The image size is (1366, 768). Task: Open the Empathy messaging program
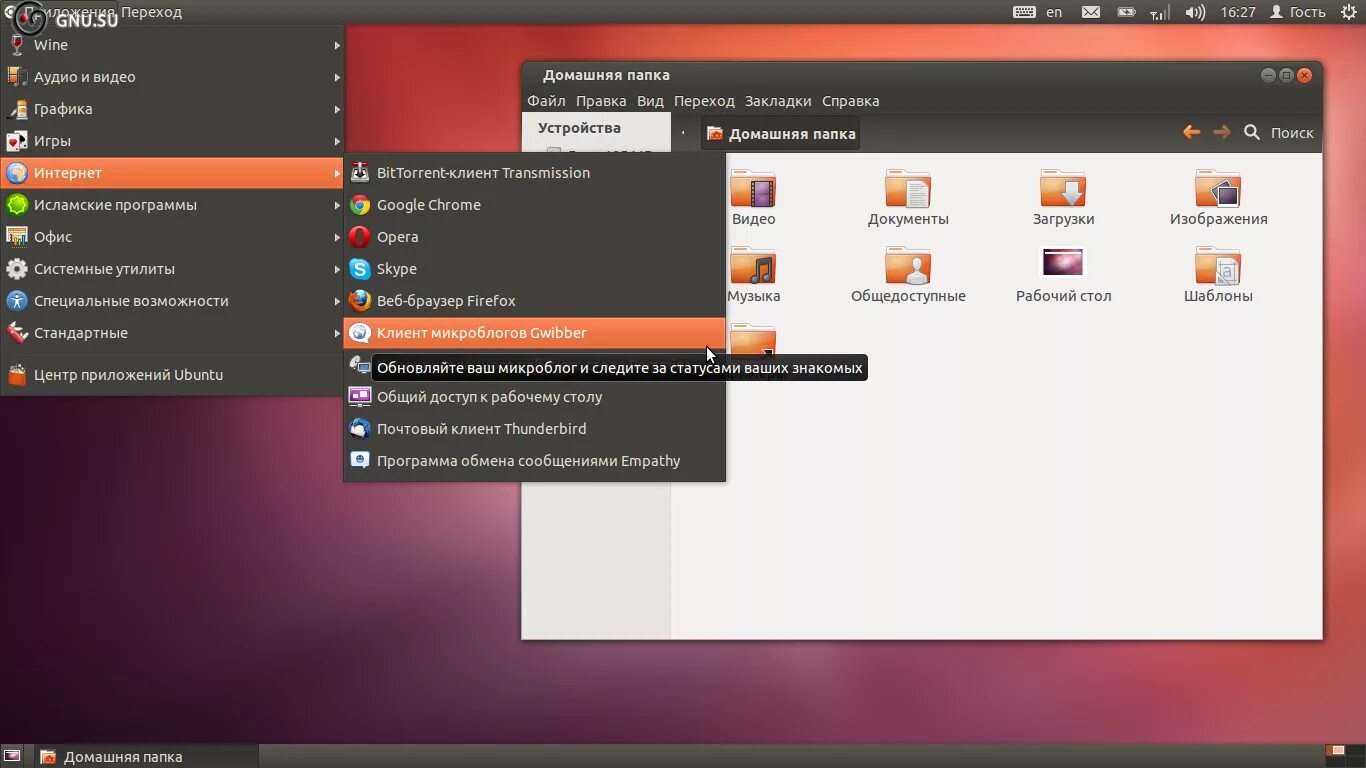coord(534,461)
